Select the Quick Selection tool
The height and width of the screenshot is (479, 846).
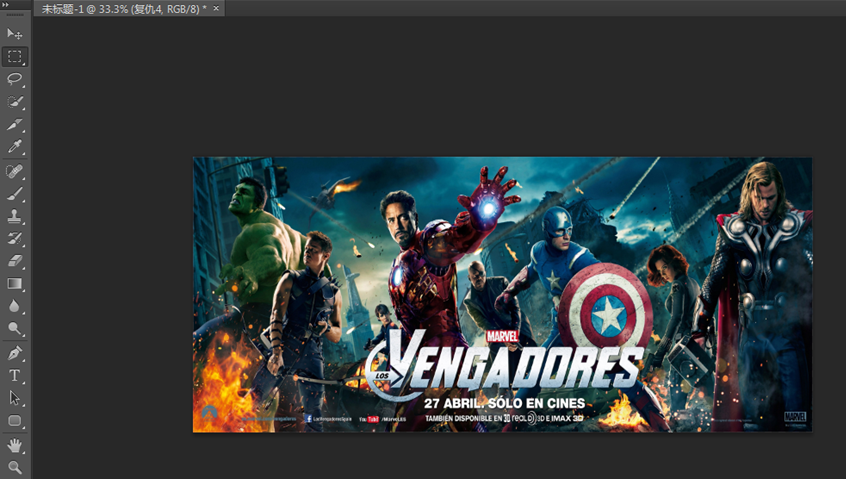click(15, 102)
